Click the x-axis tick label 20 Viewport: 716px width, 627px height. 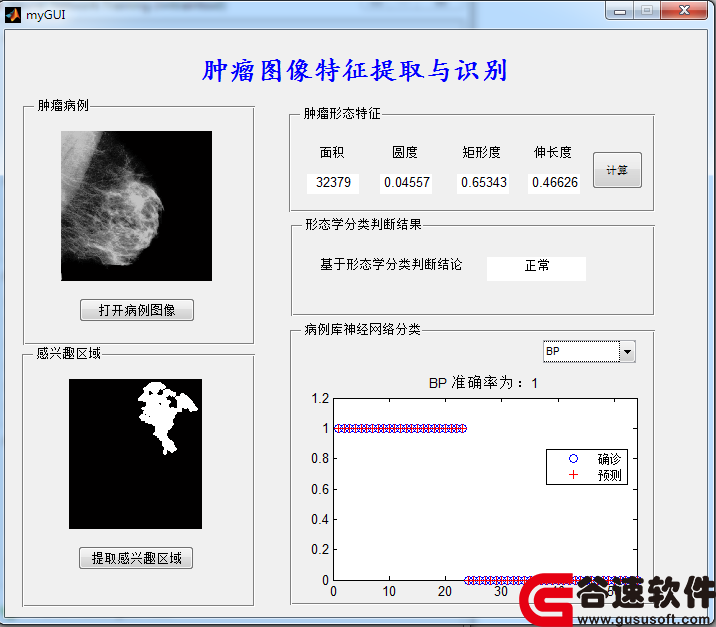[445, 591]
